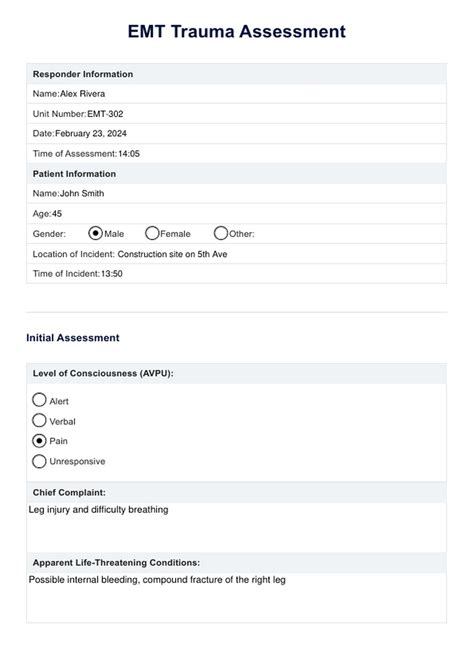
Task: Edit the patient Age field
Action: pyautogui.click(x=236, y=213)
